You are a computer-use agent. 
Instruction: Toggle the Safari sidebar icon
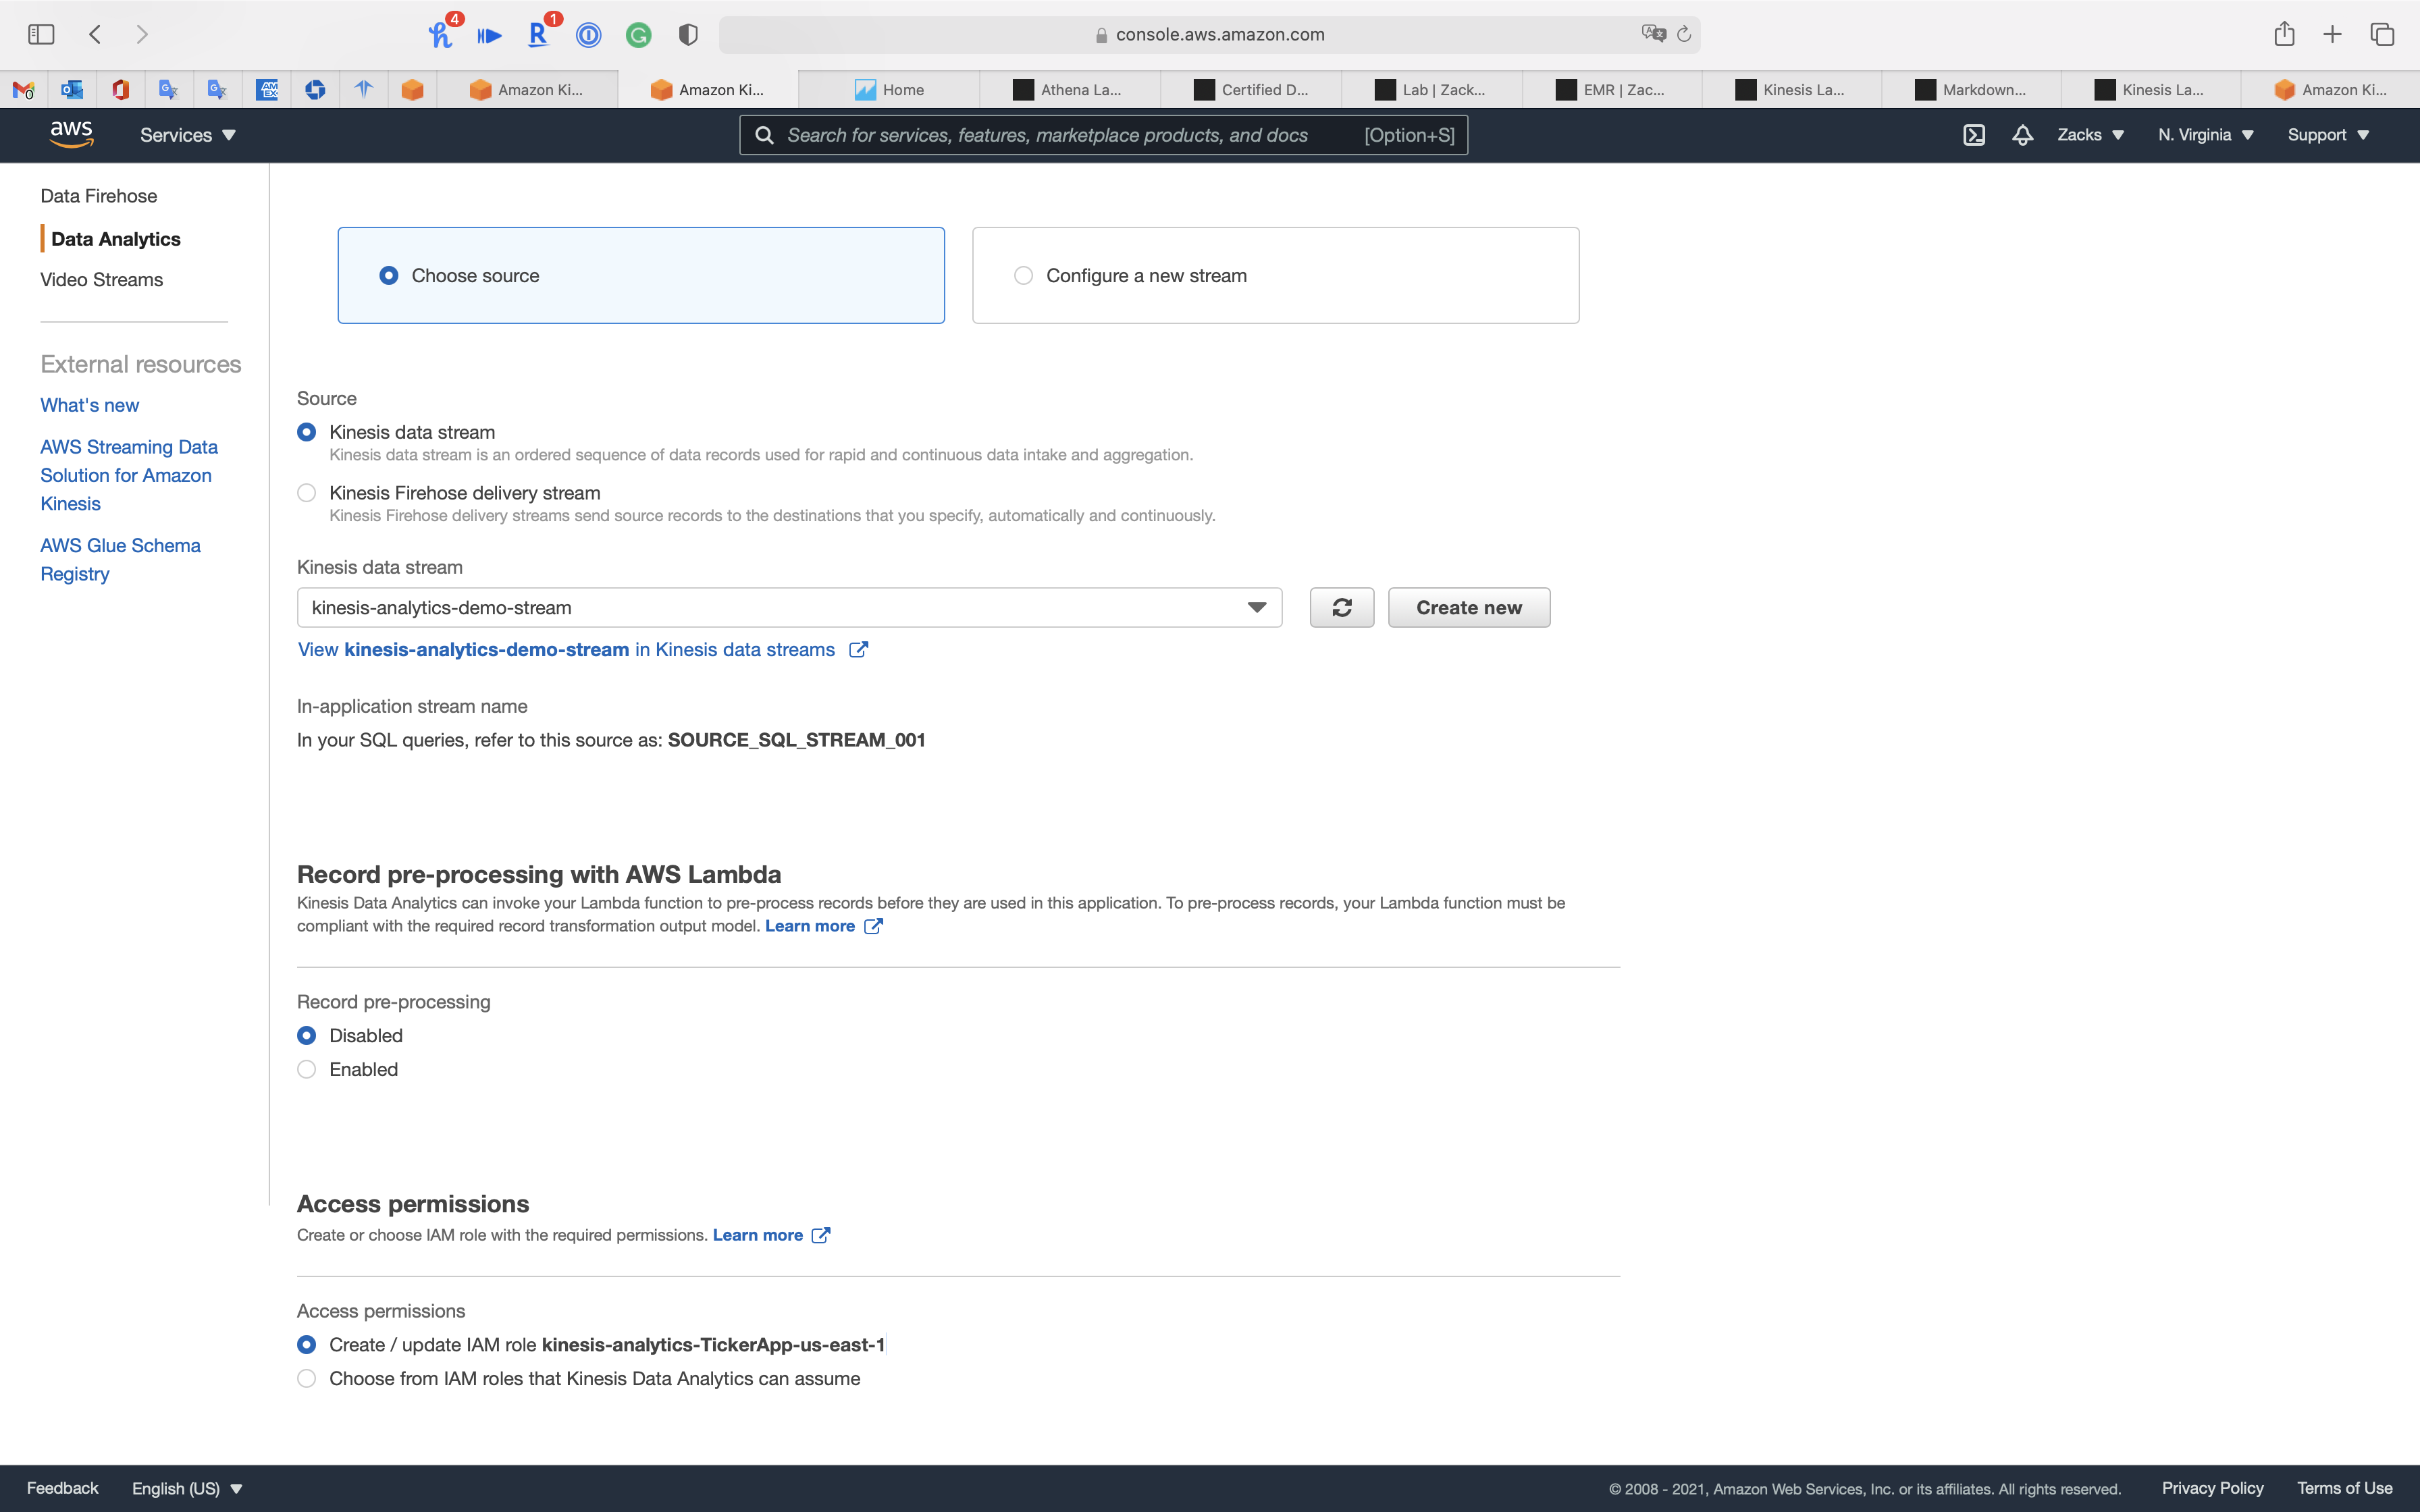point(41,34)
